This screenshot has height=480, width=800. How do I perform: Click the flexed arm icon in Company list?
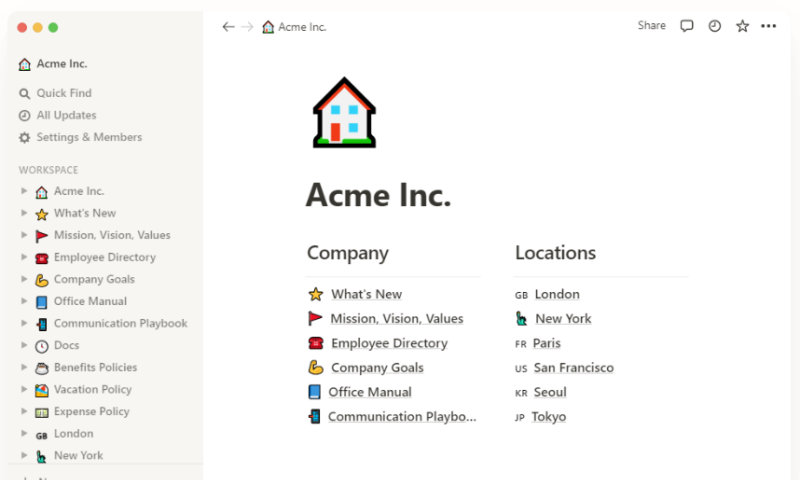coord(316,368)
